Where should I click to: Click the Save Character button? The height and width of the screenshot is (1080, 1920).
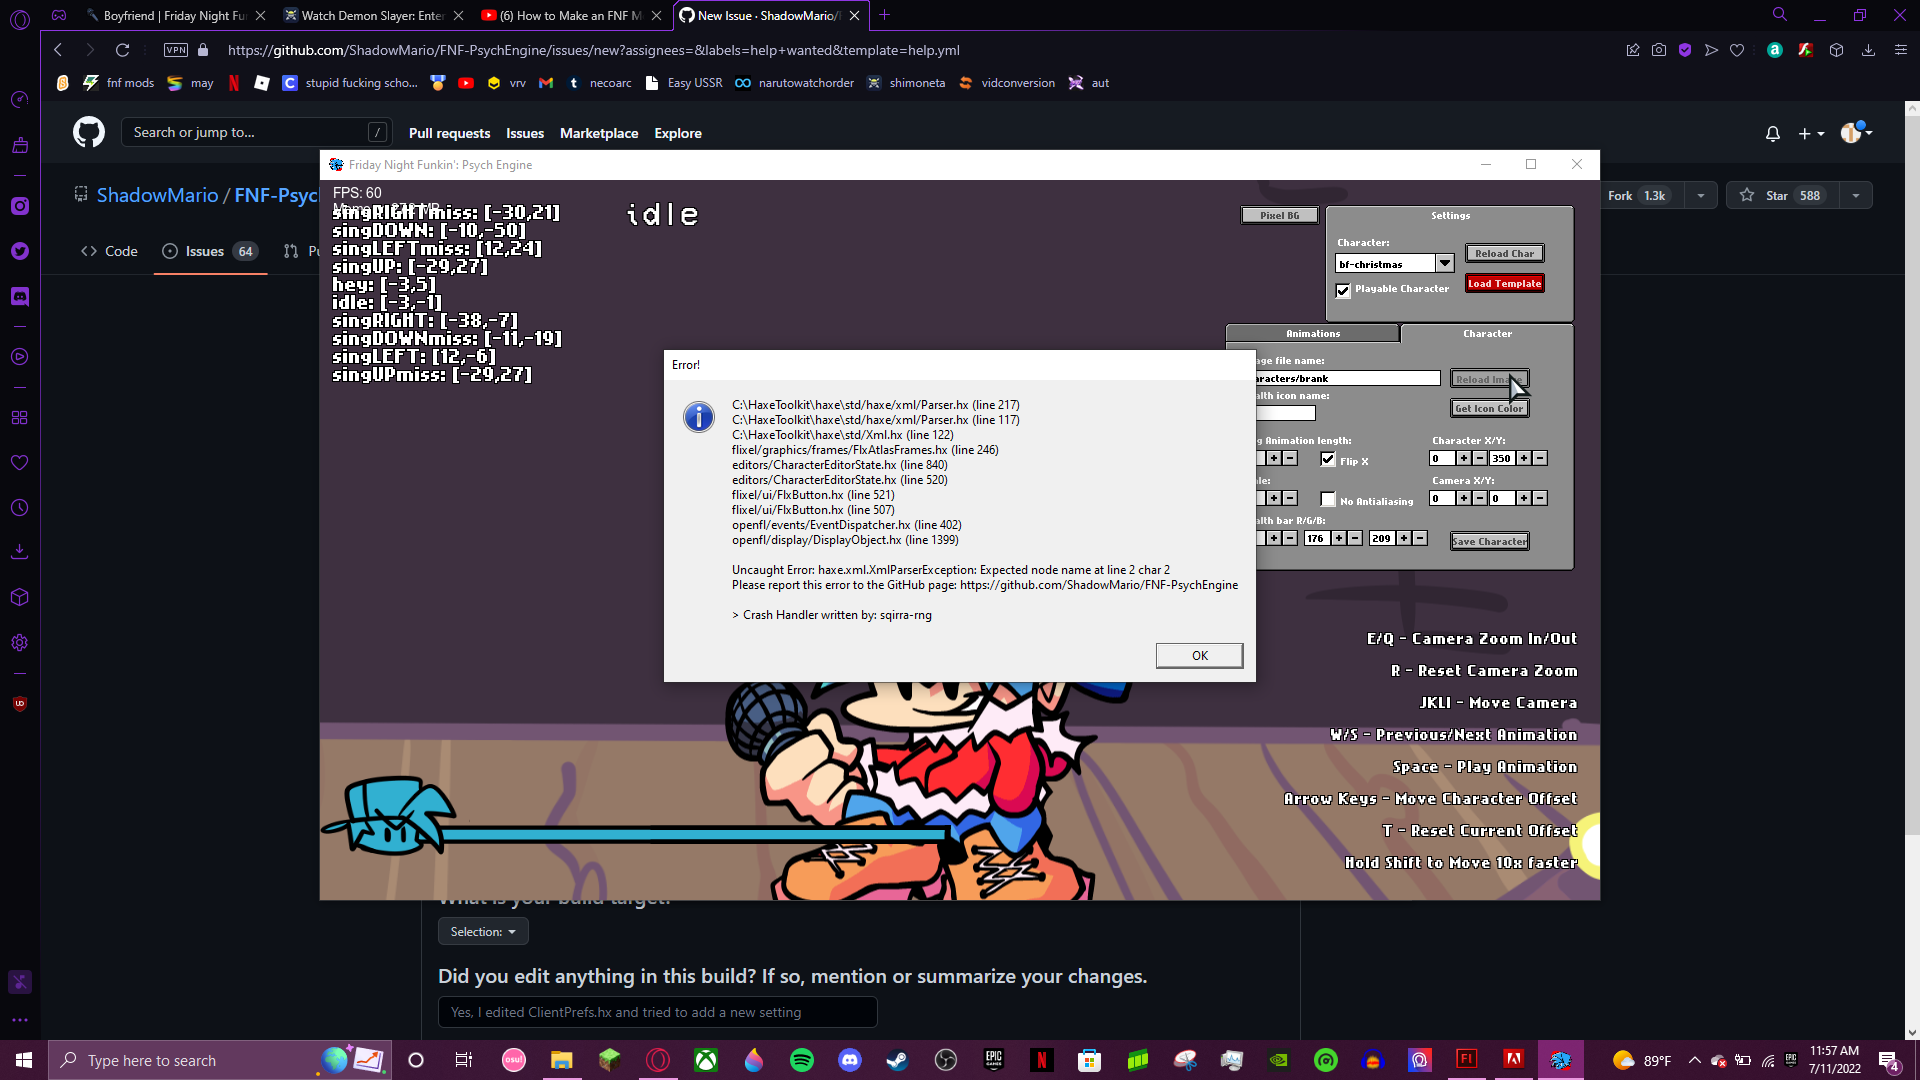(1489, 540)
